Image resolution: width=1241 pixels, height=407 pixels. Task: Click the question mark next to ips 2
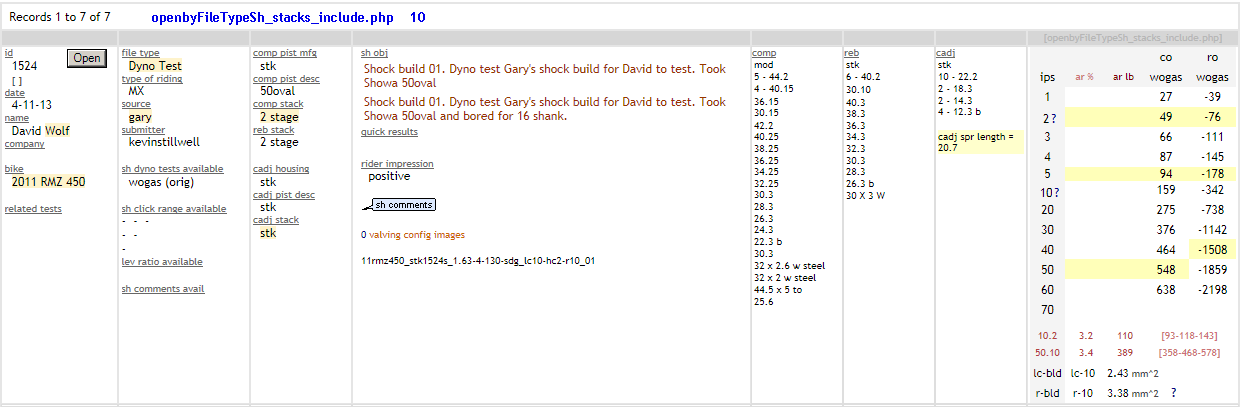coord(1057,117)
